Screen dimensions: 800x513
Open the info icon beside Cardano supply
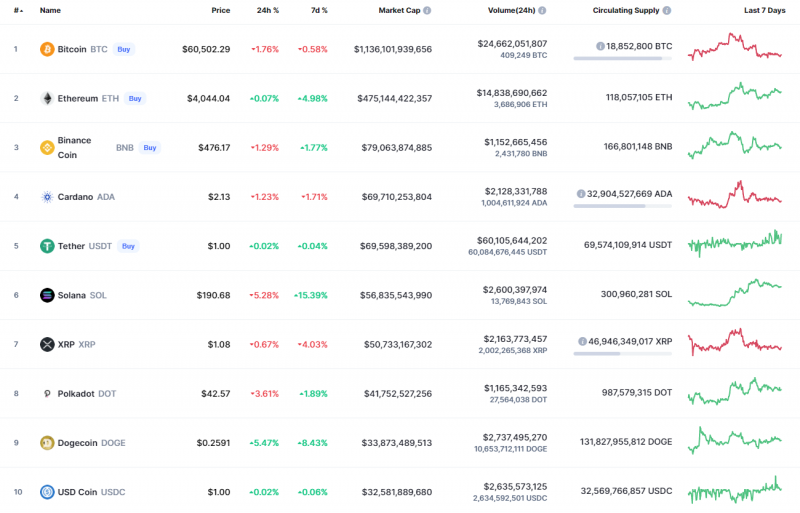pyautogui.click(x=581, y=194)
